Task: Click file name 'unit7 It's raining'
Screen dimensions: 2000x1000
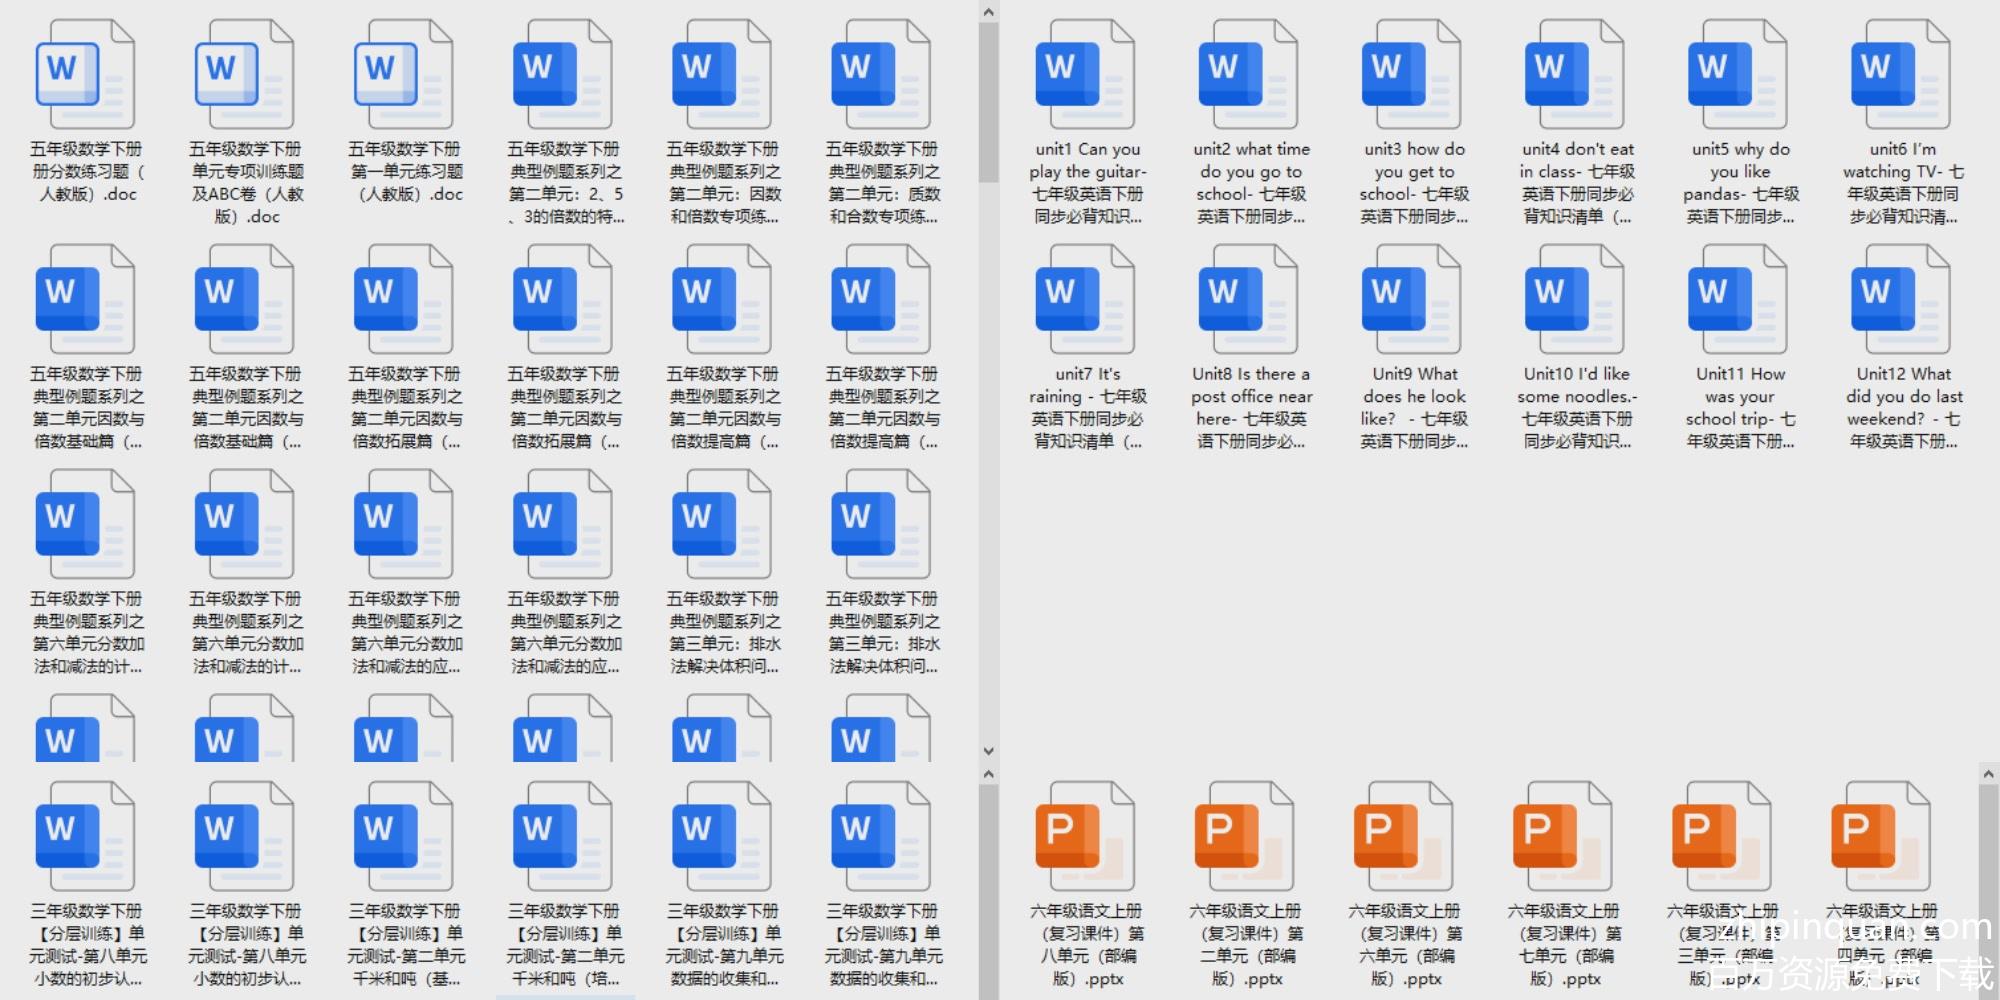Action: point(1088,408)
